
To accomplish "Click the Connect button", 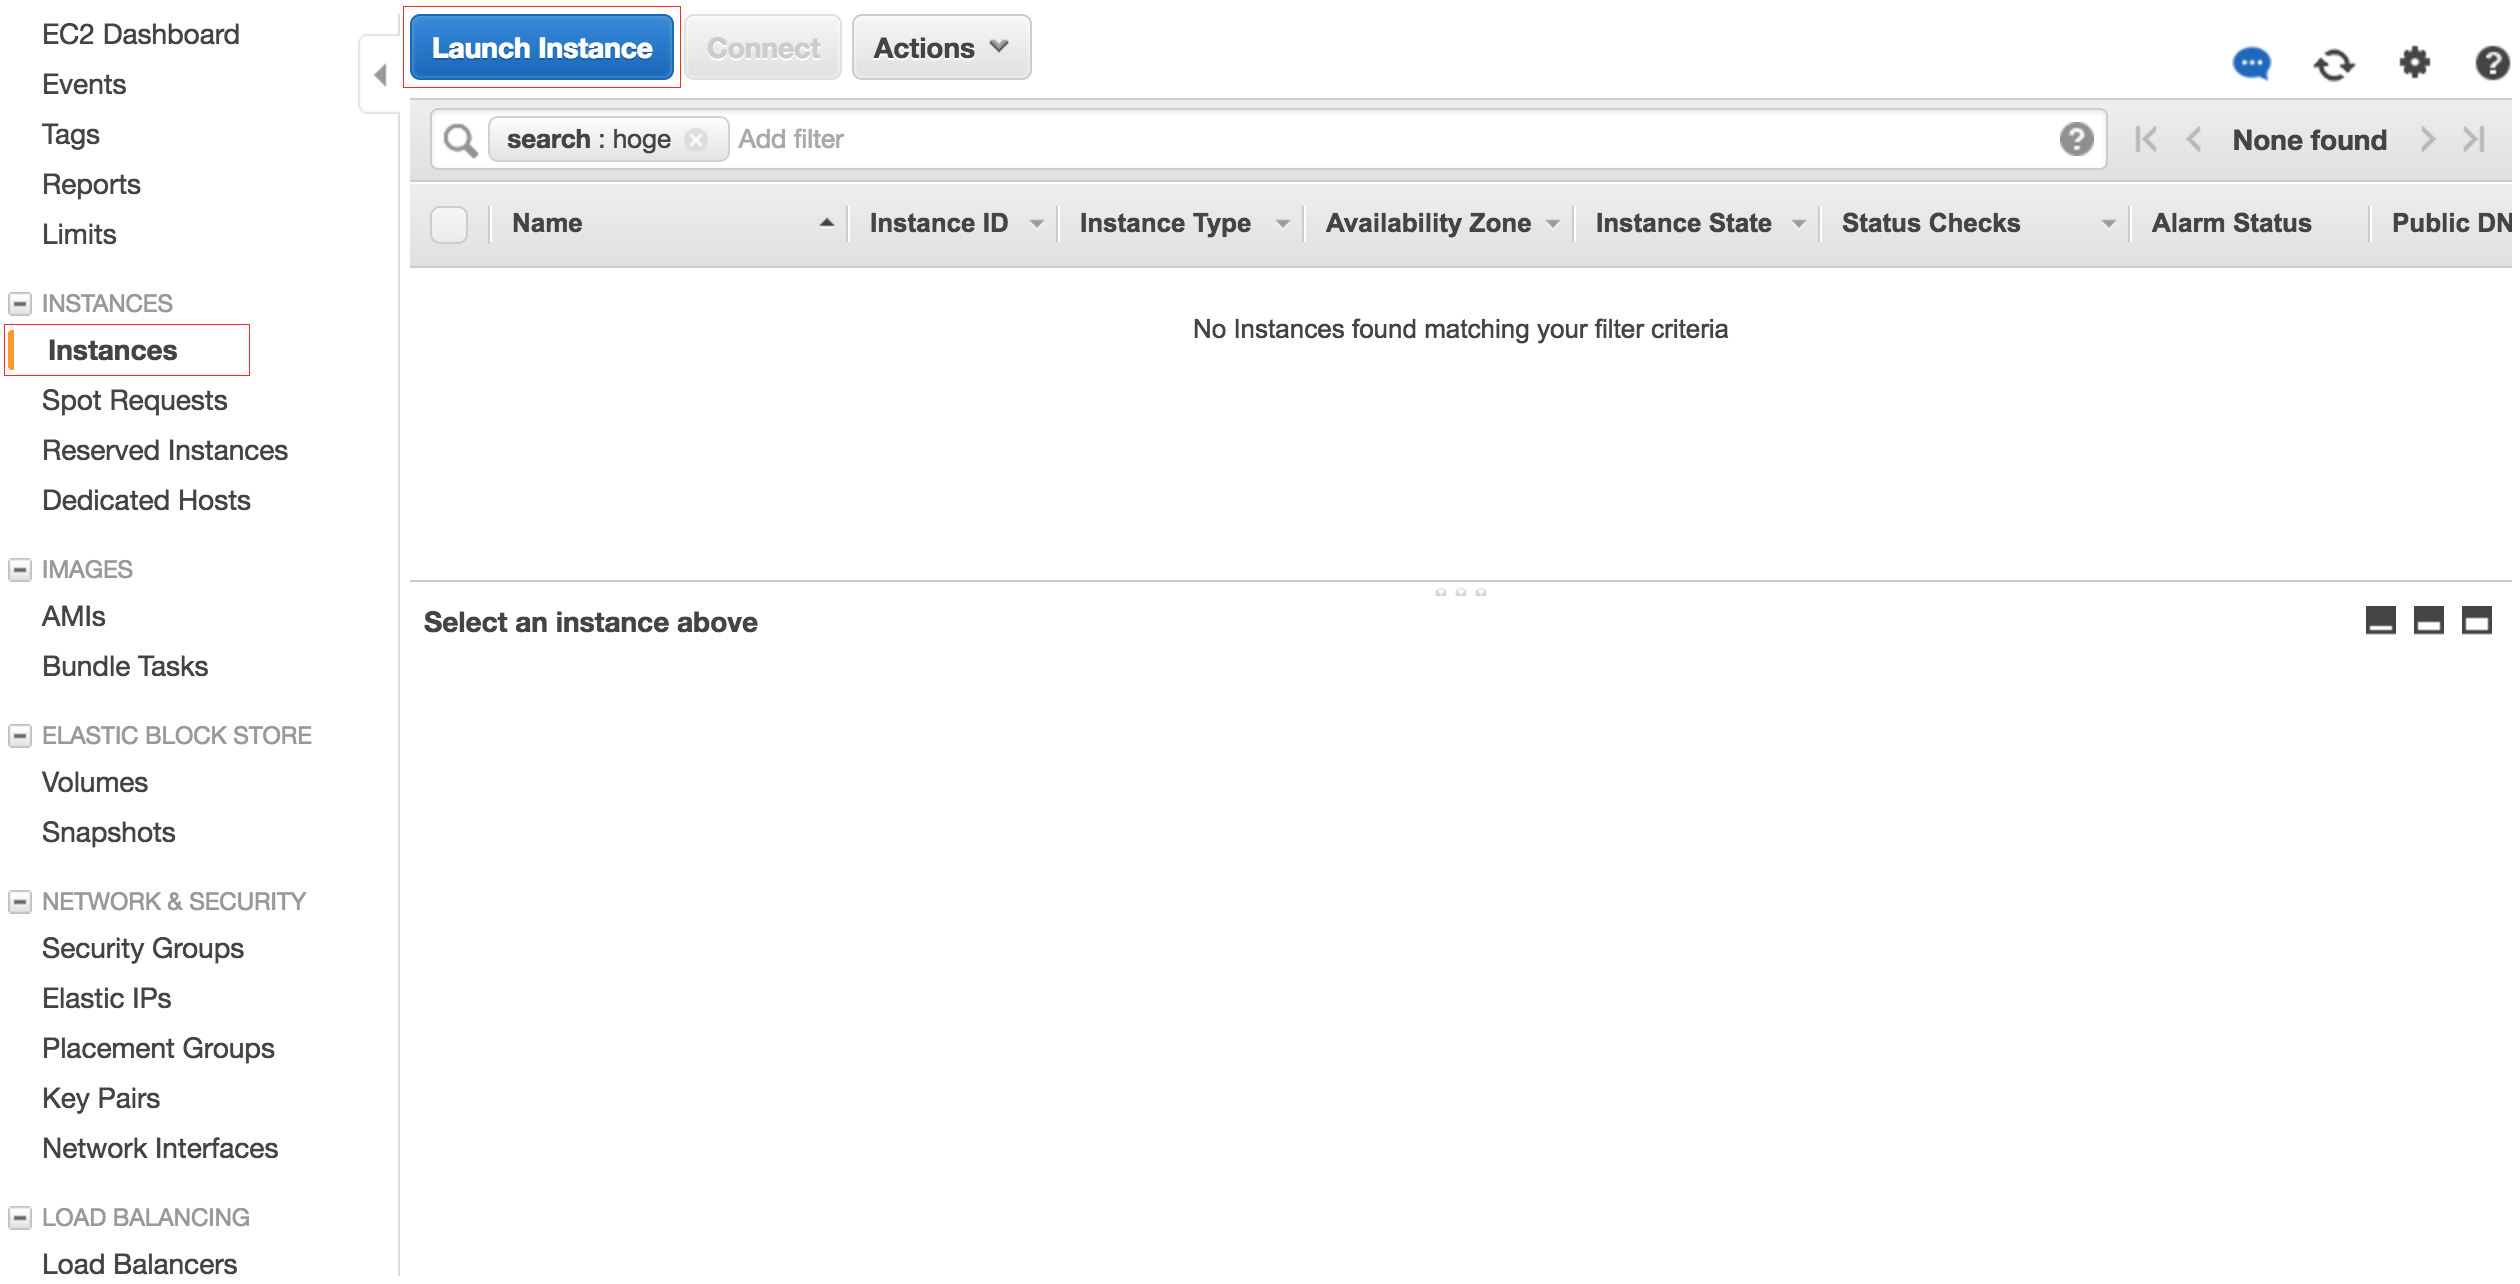I will (765, 48).
